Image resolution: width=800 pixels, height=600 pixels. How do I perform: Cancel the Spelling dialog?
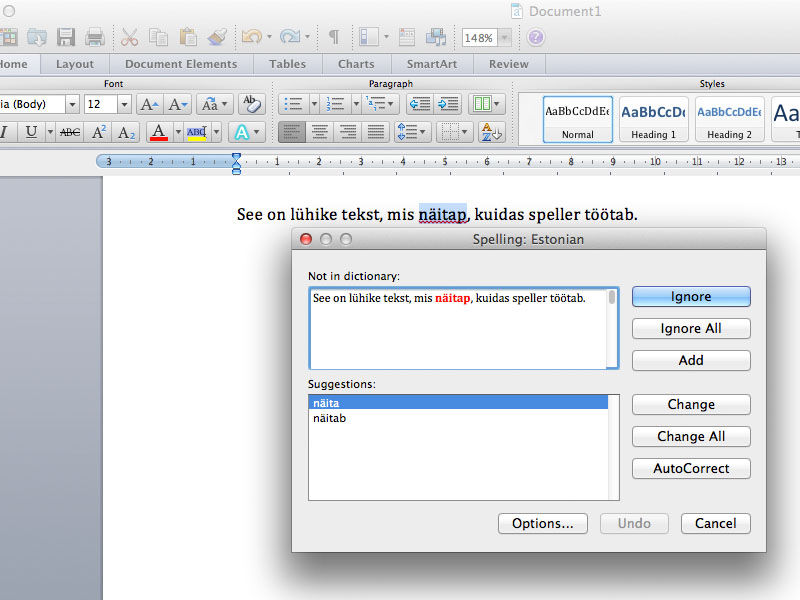coord(715,523)
